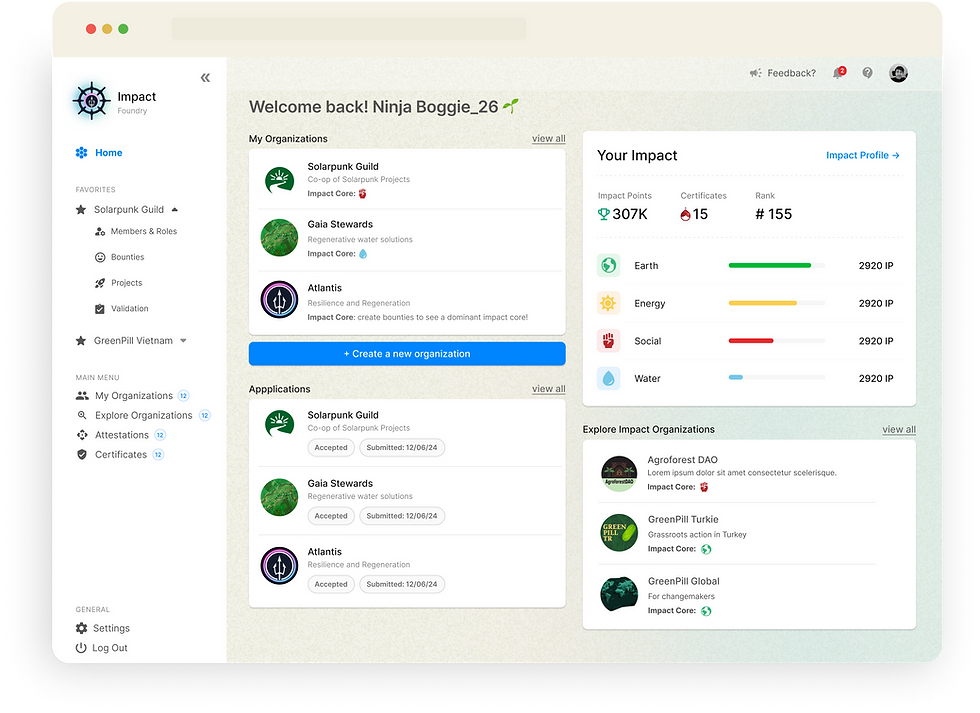
Task: Open Attestations in main menu
Action: coord(122,435)
